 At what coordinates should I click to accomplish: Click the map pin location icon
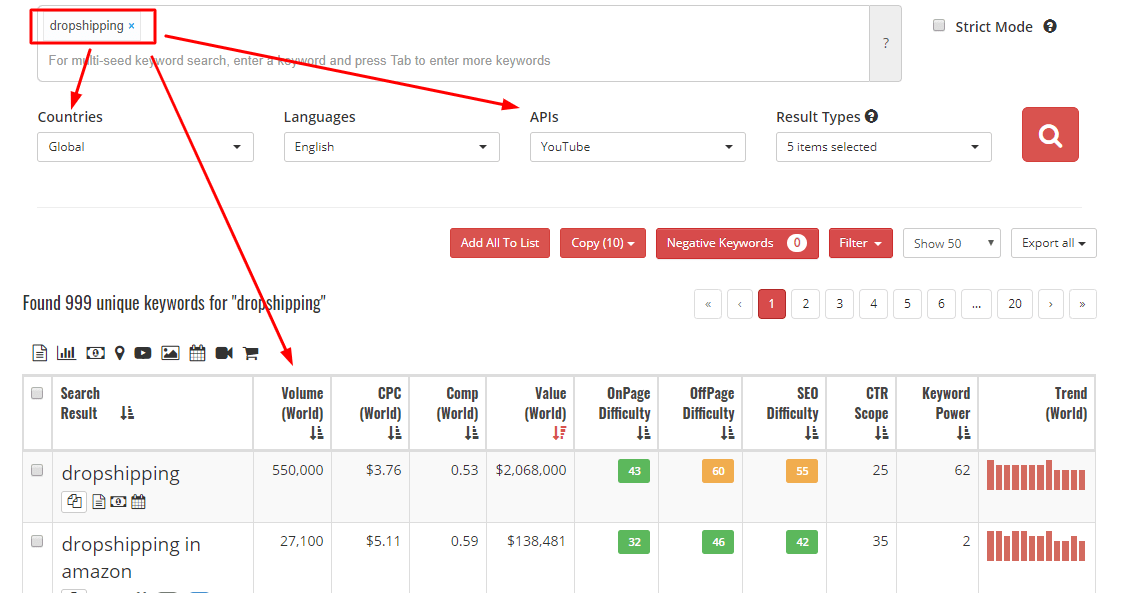[120, 353]
